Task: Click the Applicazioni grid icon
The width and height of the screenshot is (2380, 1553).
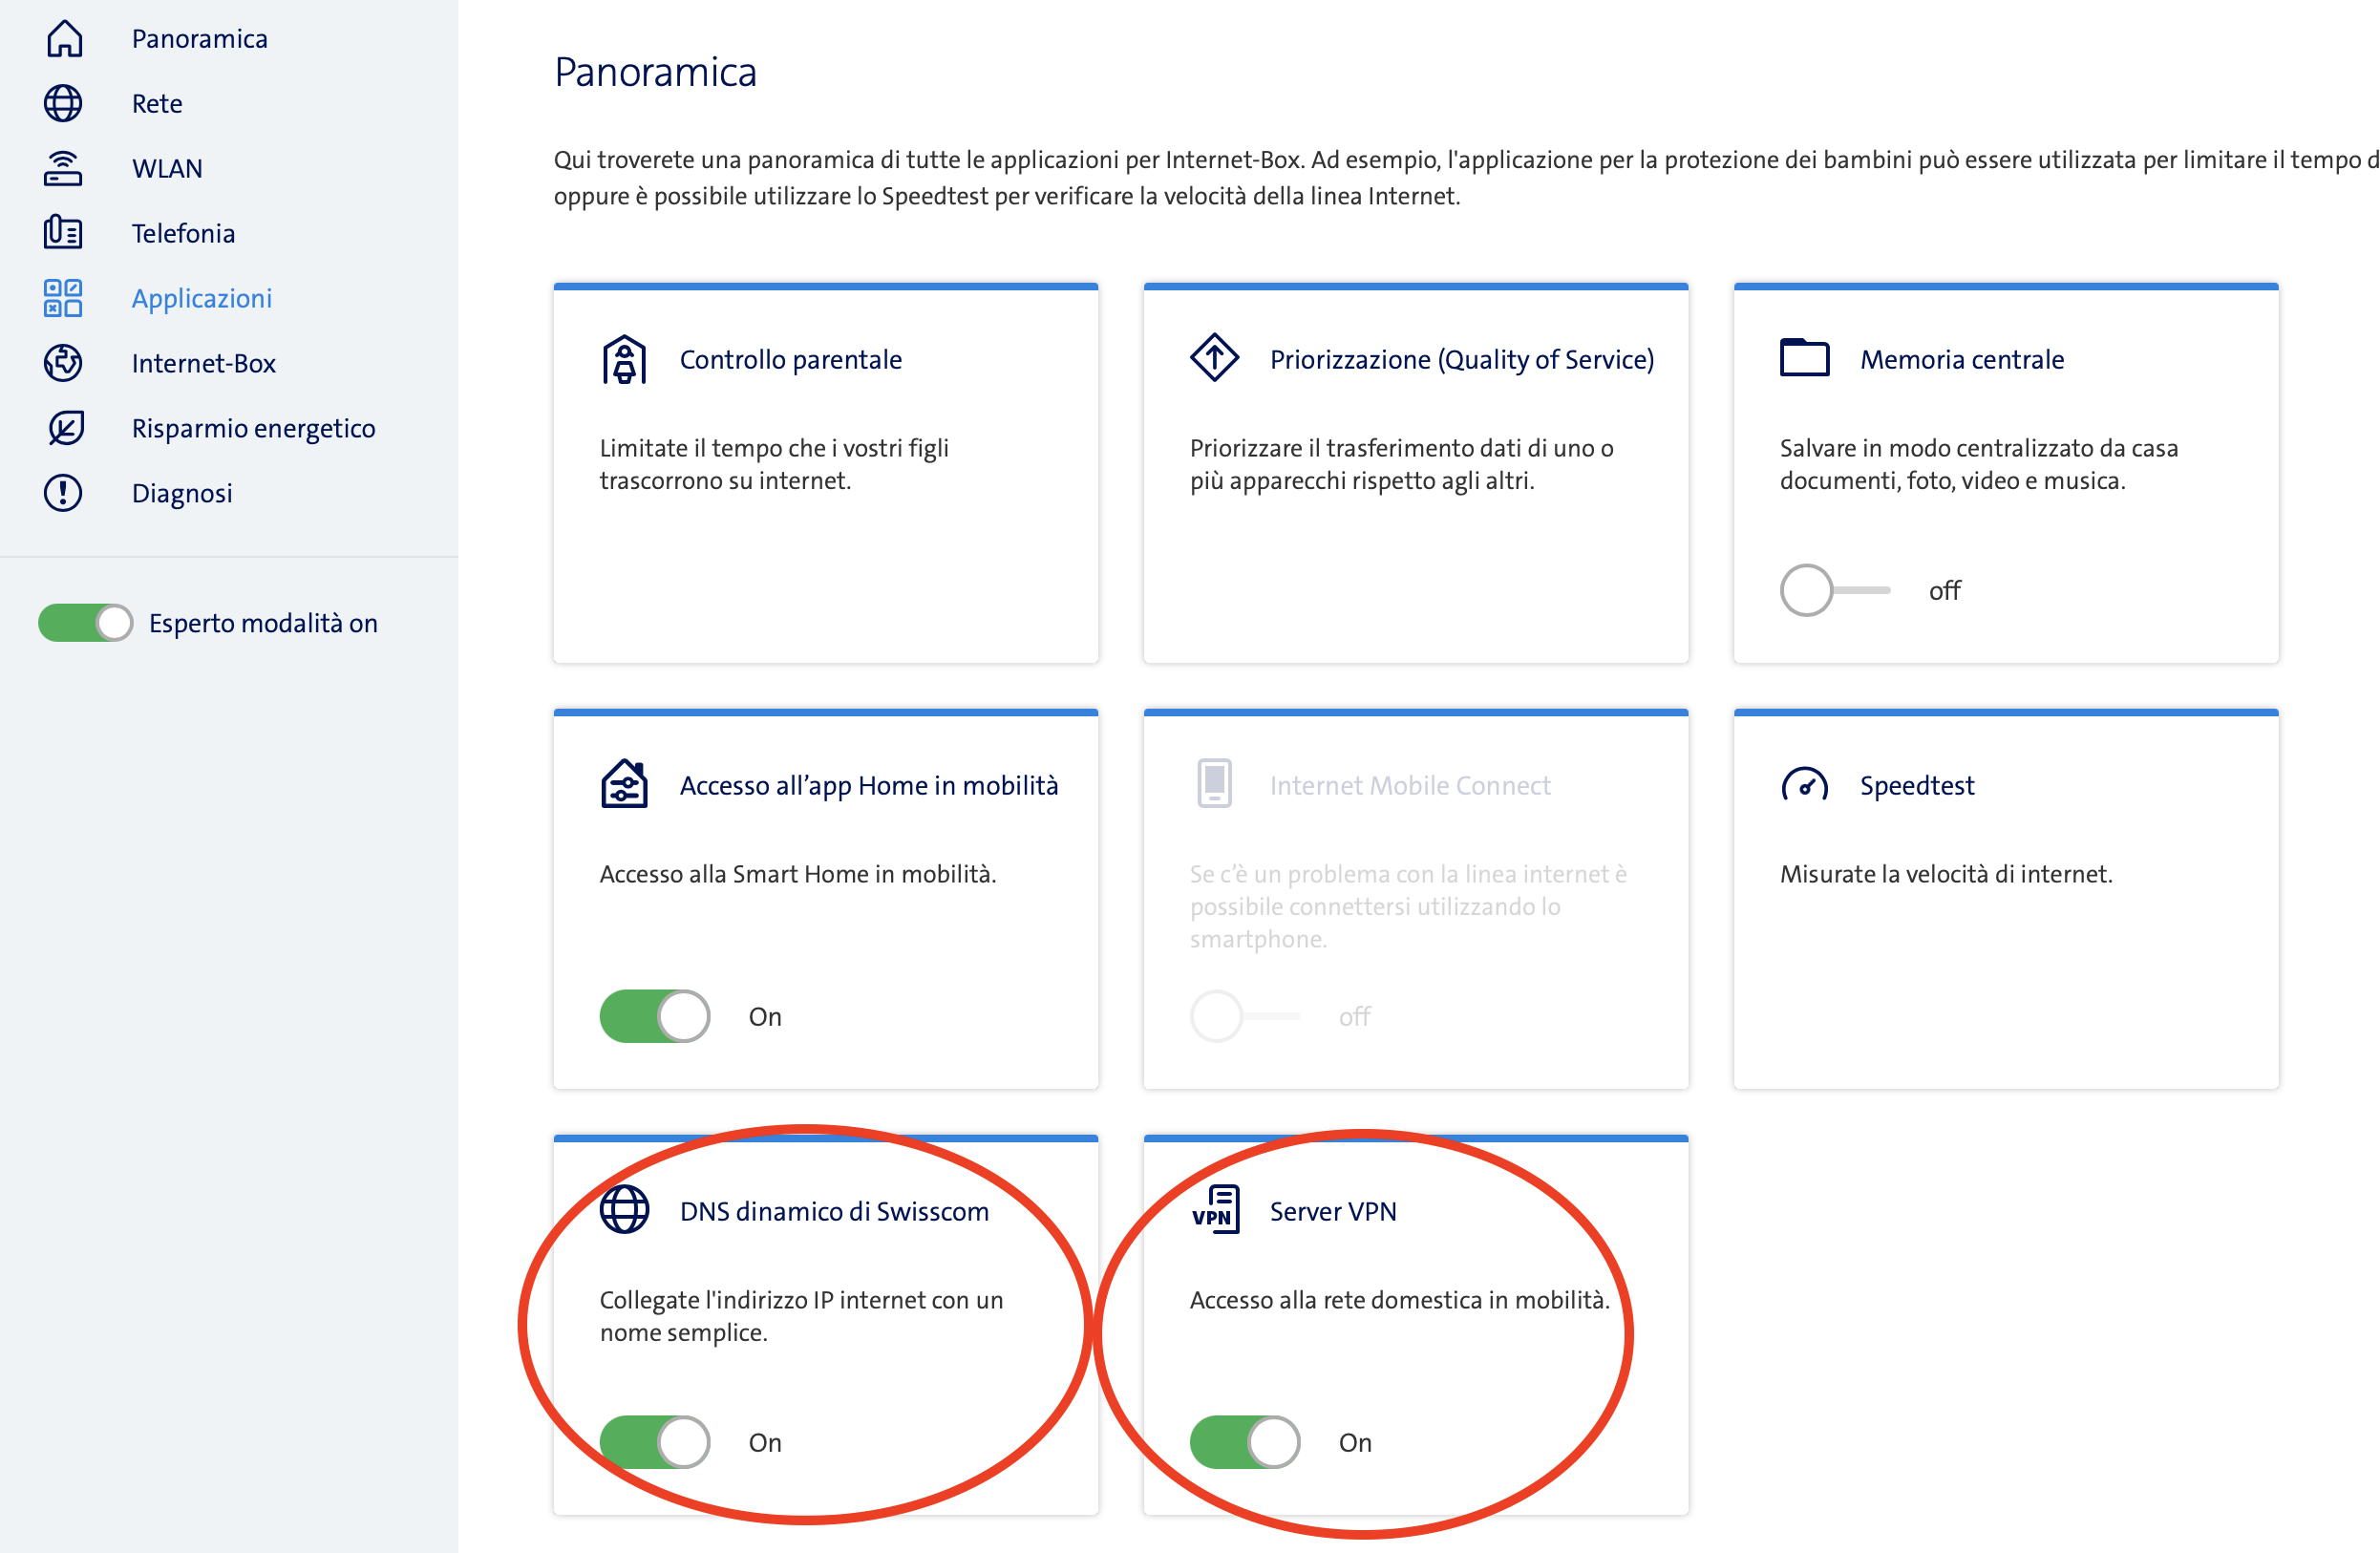Action: tap(63, 298)
